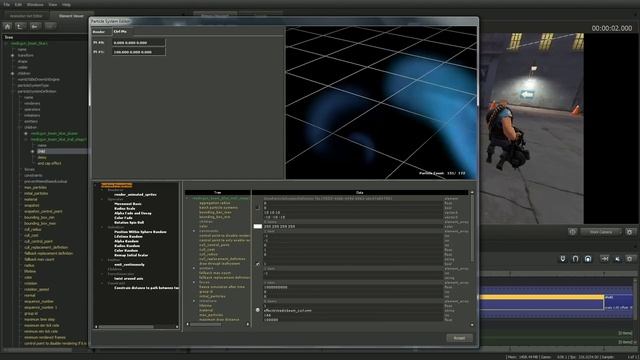Select Radius Random initializer

[x=127, y=246]
